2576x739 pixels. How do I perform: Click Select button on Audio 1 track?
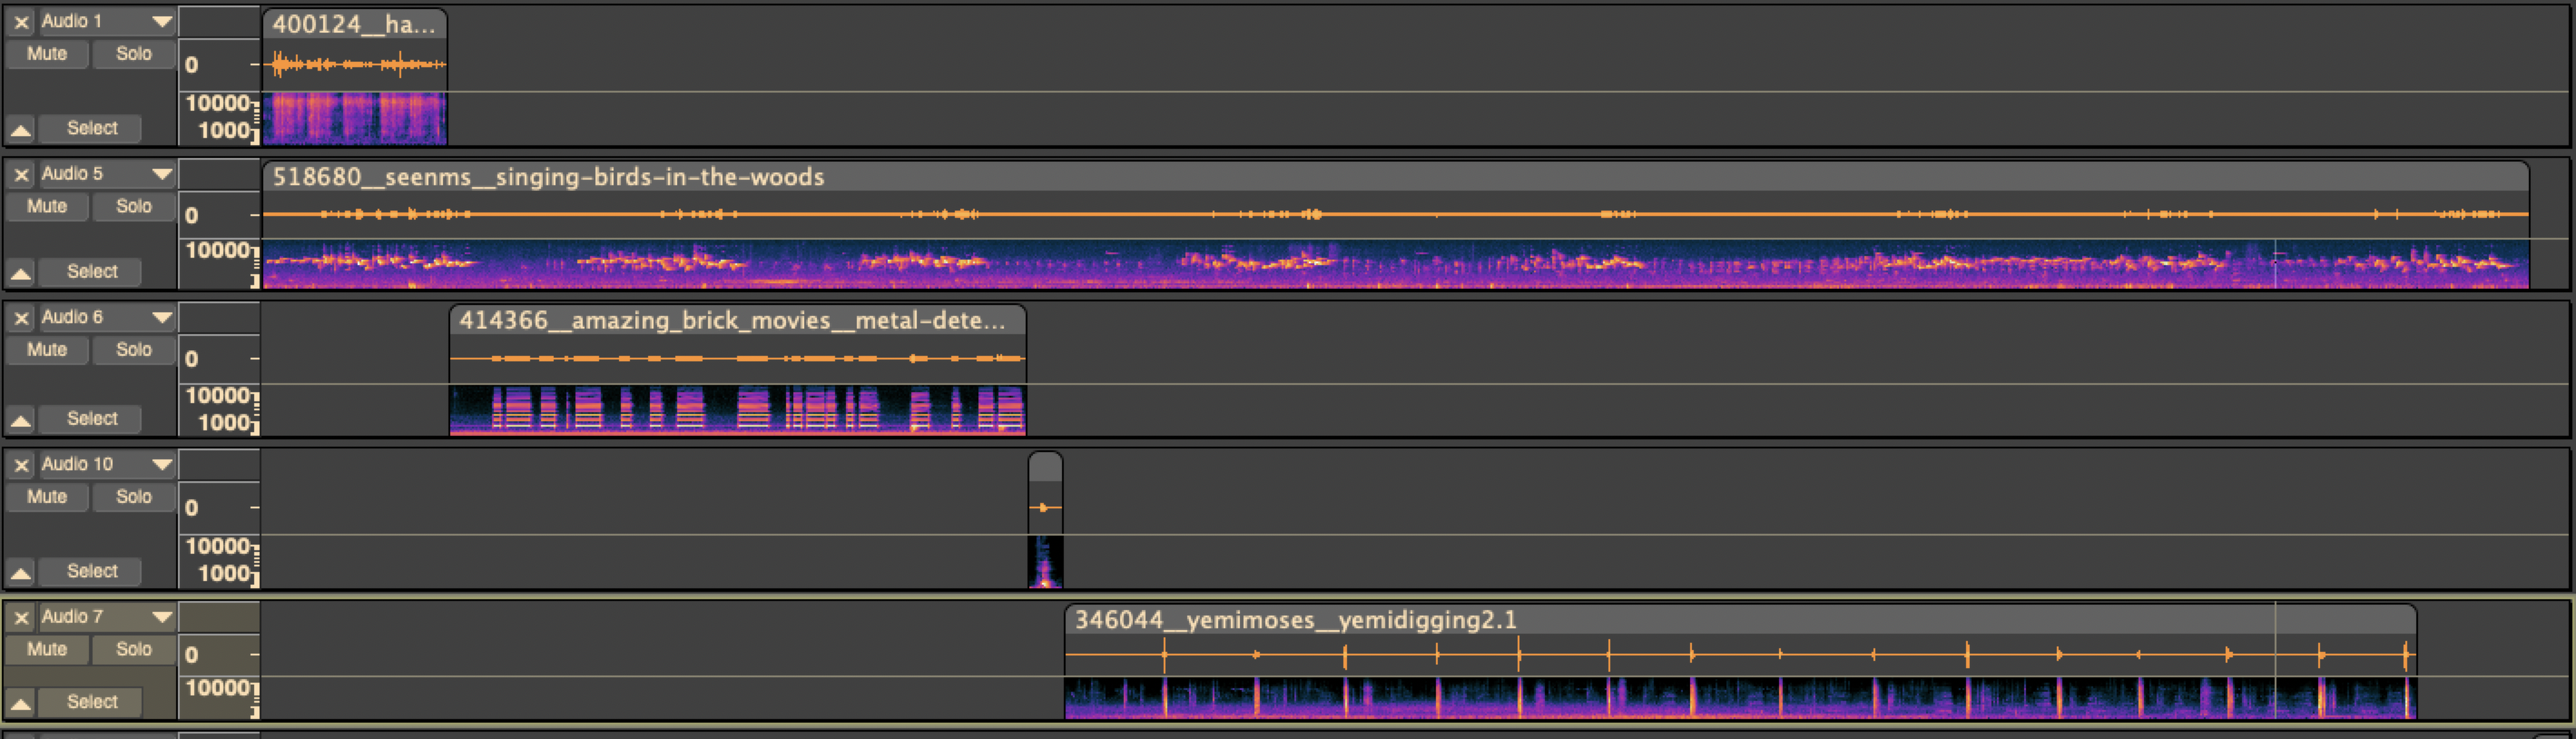click(x=91, y=129)
